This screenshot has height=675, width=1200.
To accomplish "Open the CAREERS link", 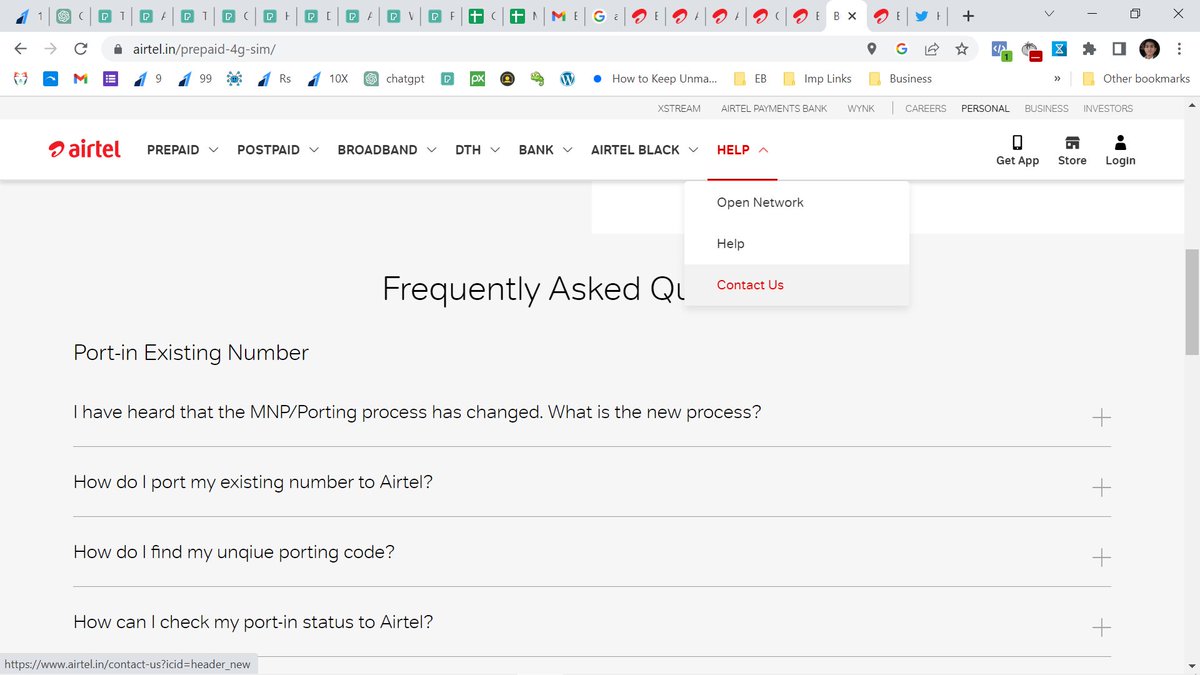I will 926,108.
